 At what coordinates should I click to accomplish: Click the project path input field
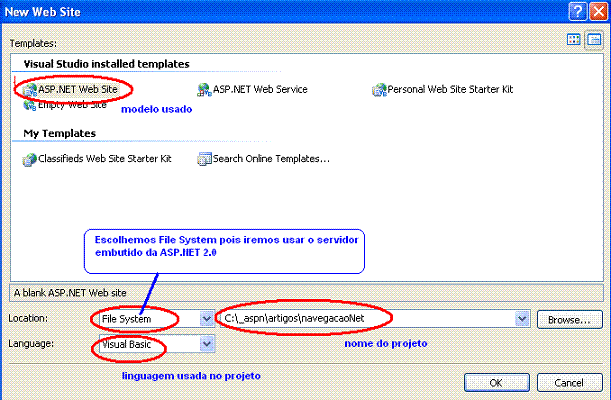tap(375, 319)
